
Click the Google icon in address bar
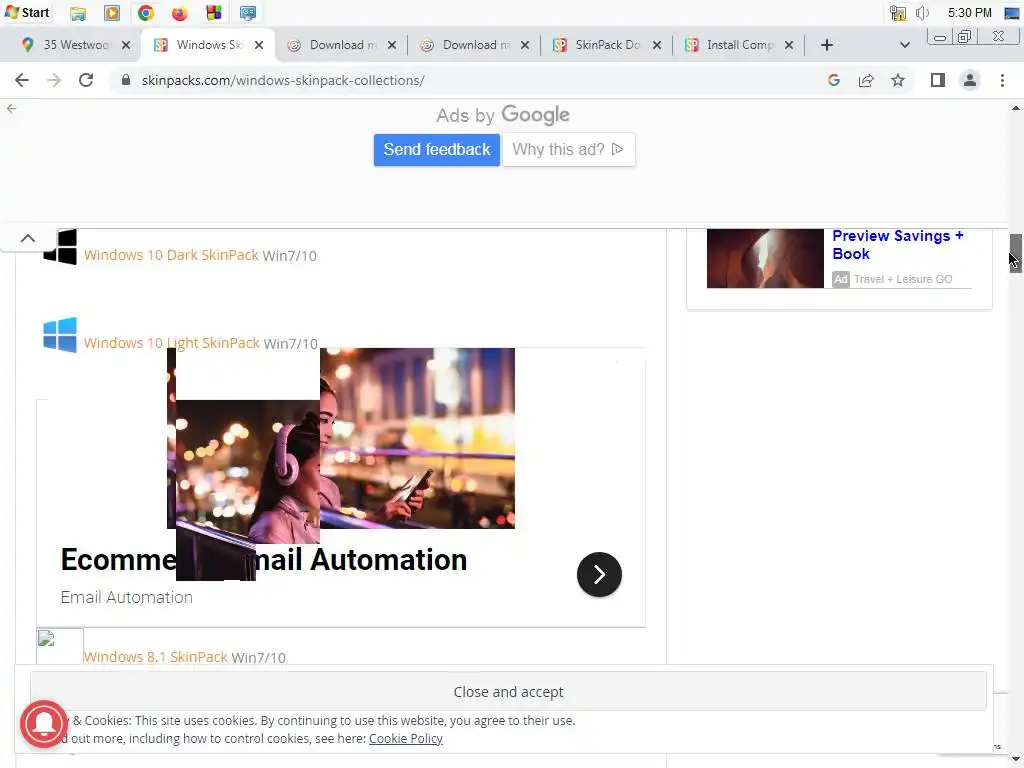coord(834,80)
